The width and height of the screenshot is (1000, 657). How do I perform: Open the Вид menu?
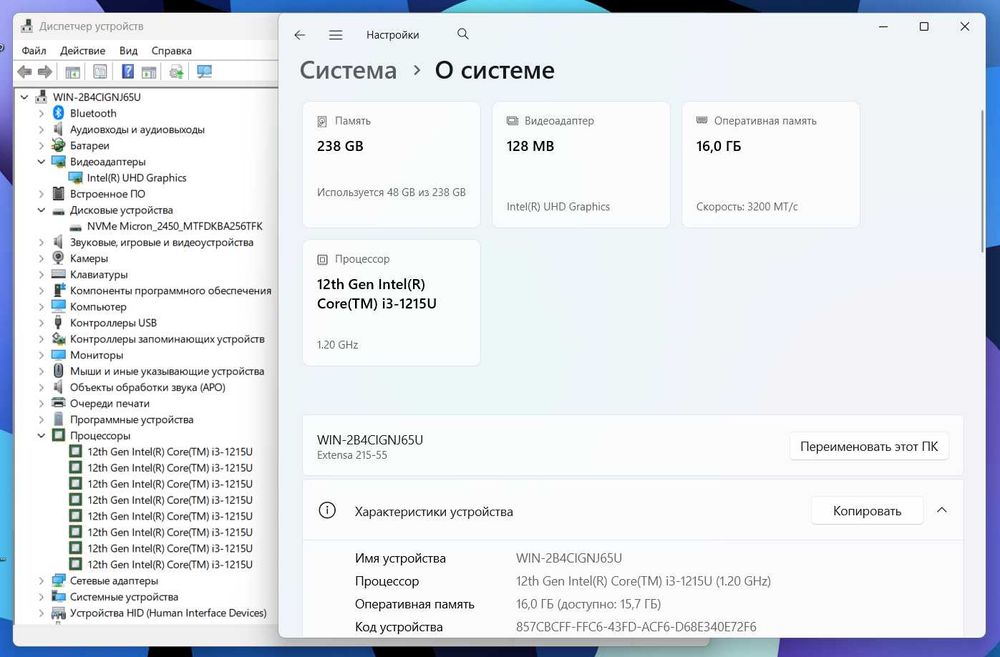(128, 50)
